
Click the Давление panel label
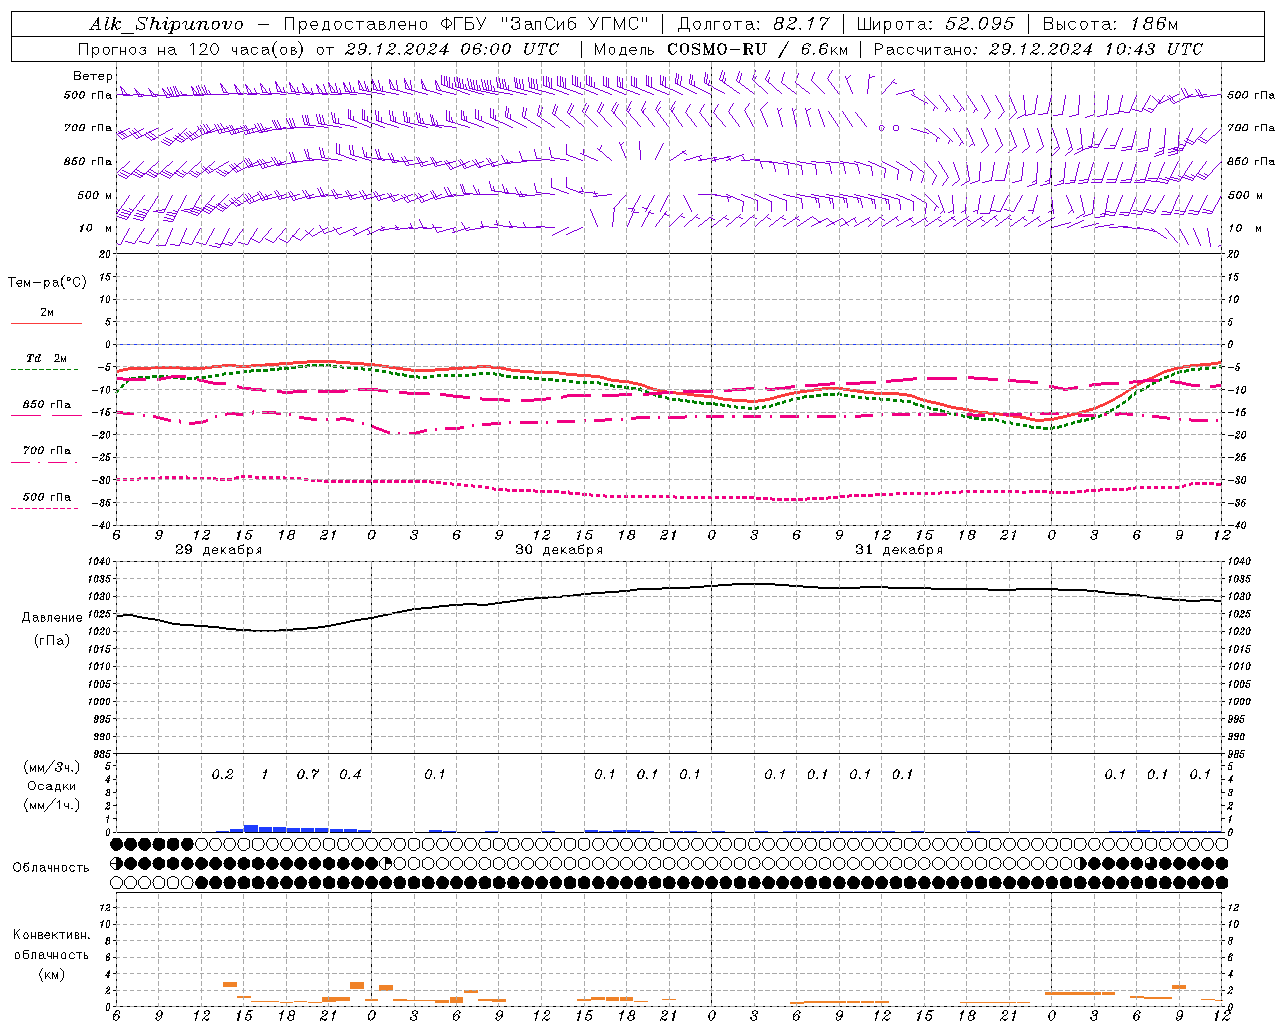(52, 618)
